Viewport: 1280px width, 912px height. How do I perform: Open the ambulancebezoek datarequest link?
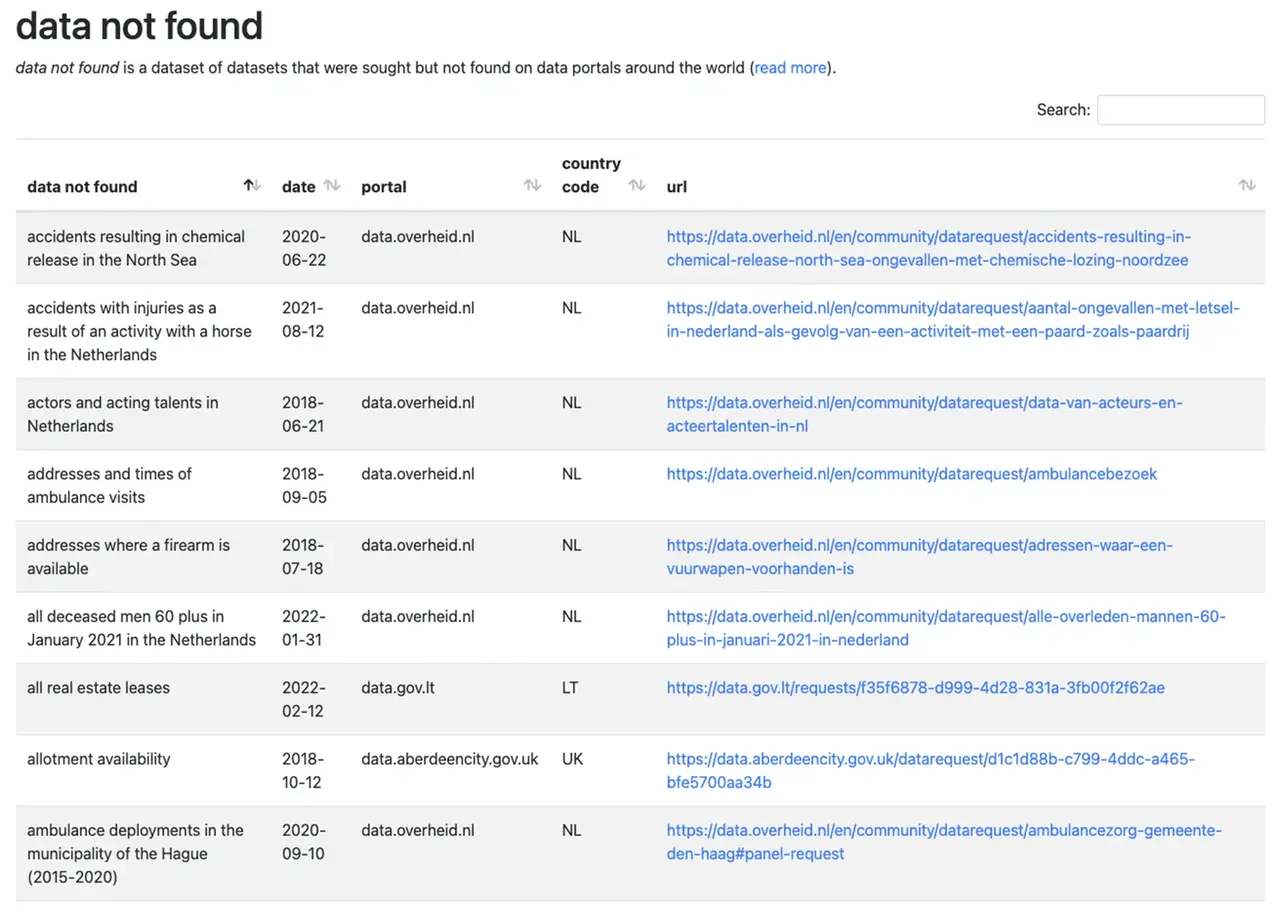pos(911,474)
